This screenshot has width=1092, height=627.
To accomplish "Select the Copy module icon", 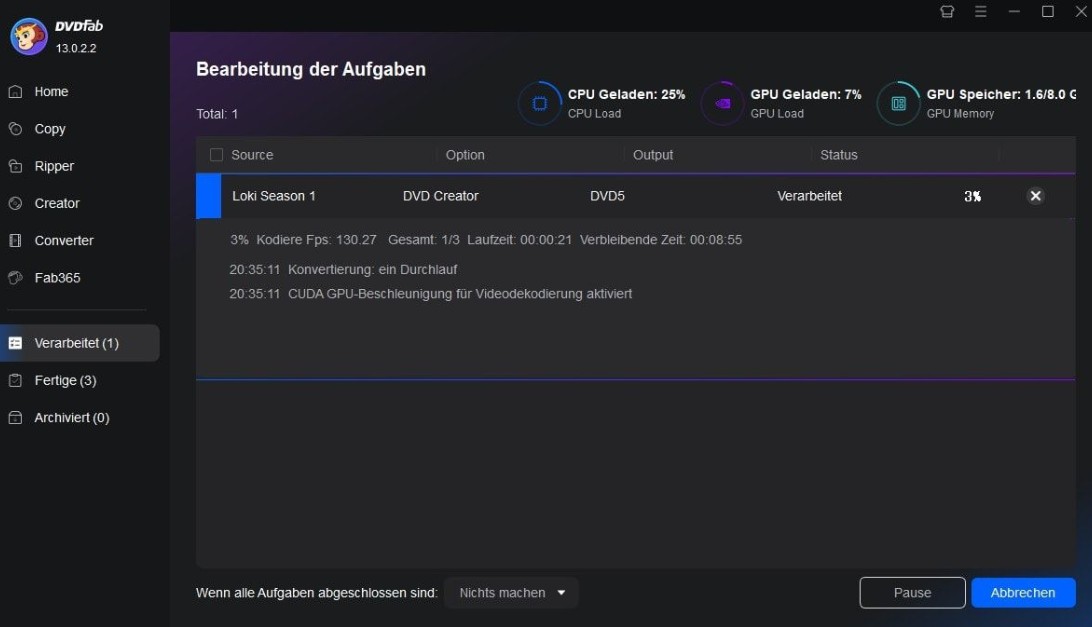I will [15, 129].
